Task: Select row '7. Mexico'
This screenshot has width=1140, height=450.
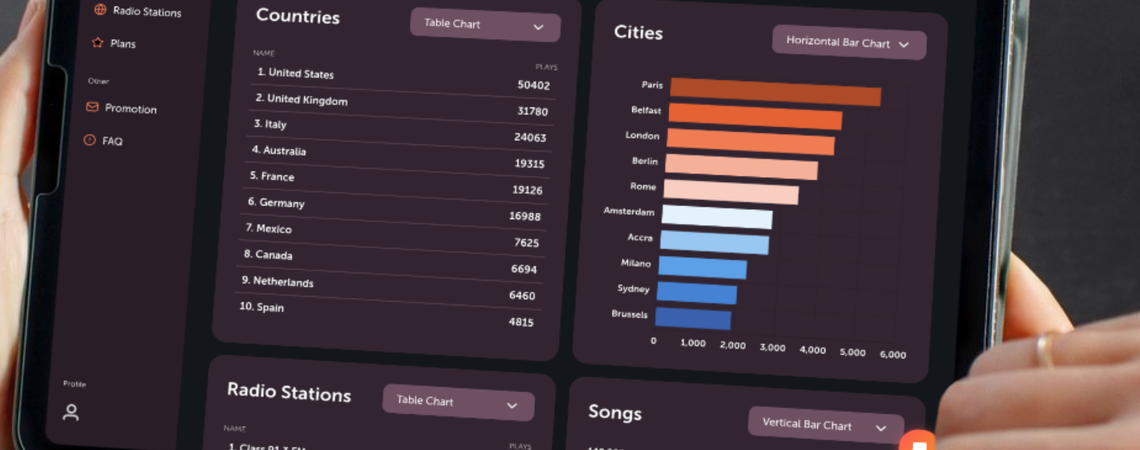Action: 391,236
